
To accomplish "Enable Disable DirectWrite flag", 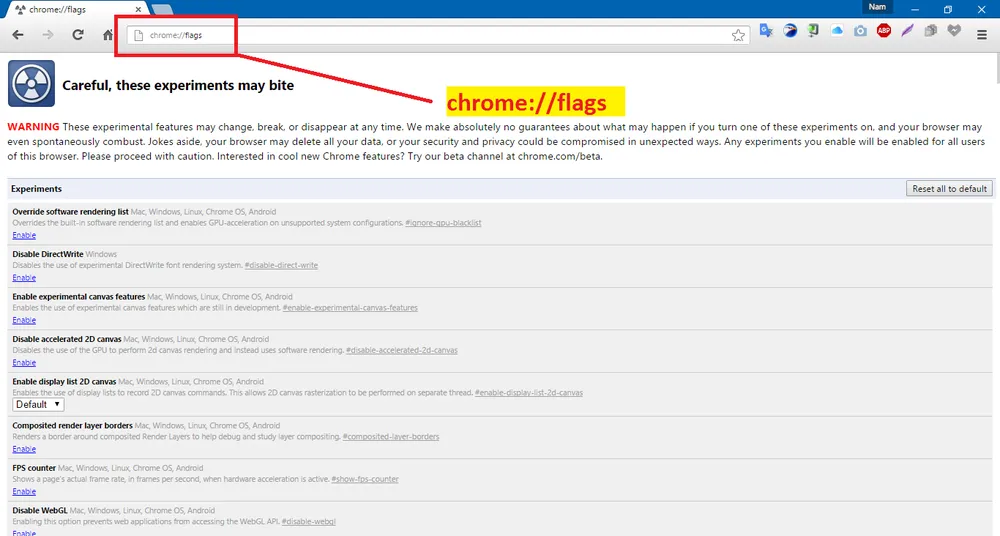I will [x=24, y=278].
